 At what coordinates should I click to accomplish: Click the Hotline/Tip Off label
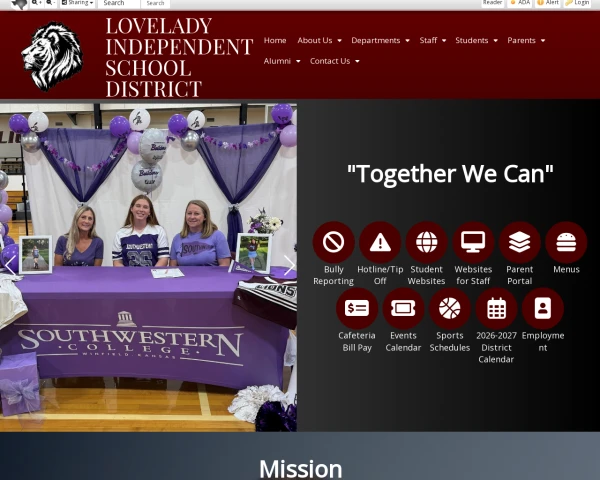pyautogui.click(x=380, y=275)
